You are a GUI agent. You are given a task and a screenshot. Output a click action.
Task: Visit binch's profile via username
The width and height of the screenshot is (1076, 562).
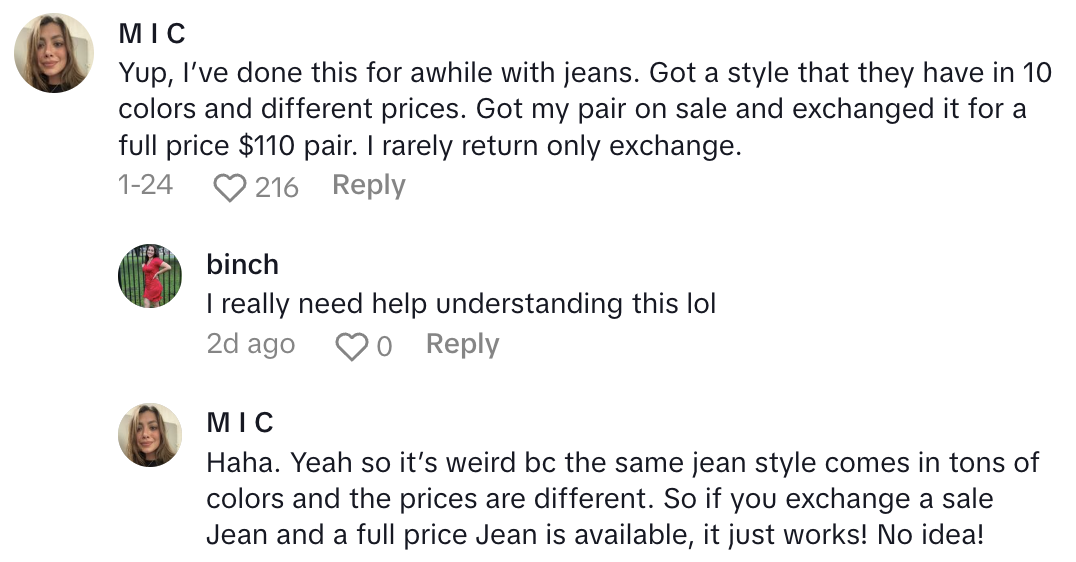(242, 265)
